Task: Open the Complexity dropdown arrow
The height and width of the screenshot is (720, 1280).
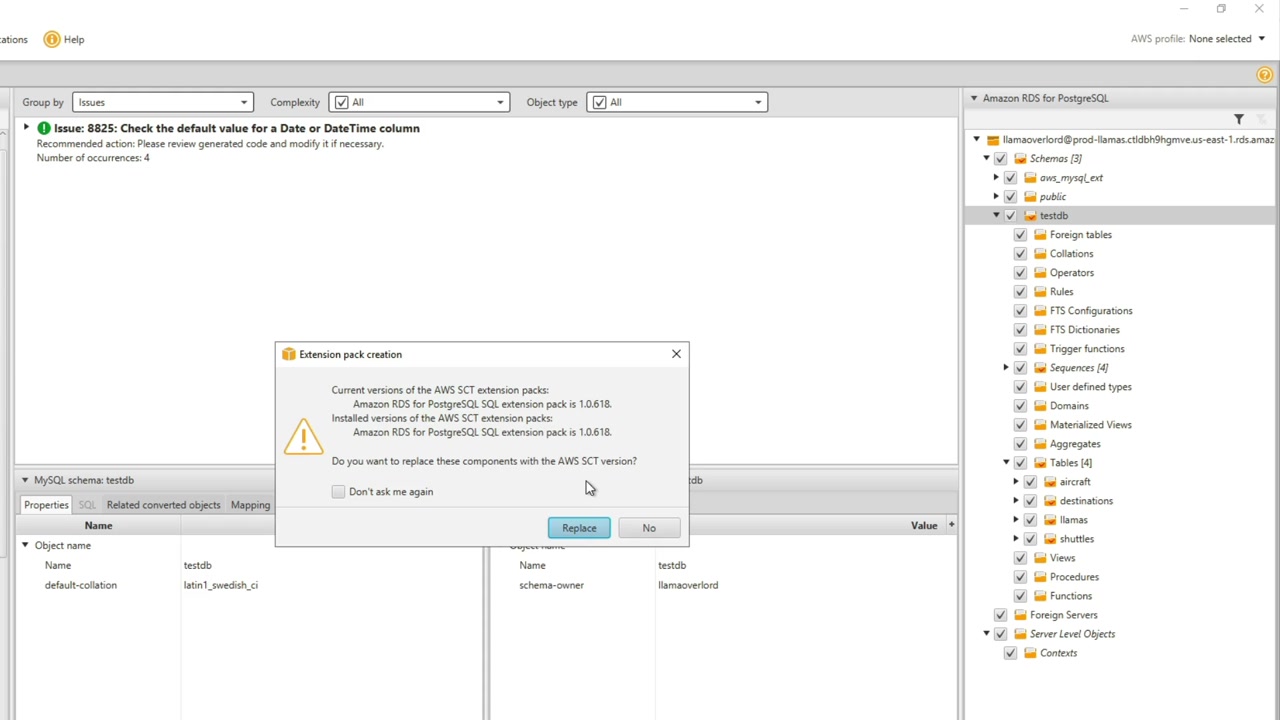Action: click(500, 102)
